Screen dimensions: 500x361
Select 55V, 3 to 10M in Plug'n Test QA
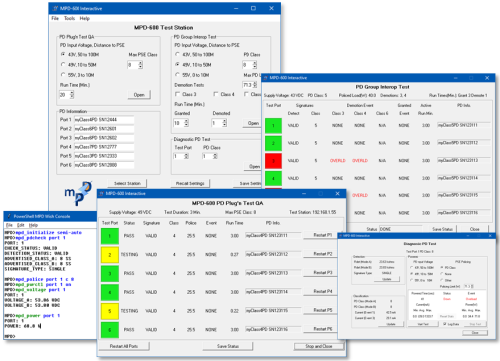pyautogui.click(x=63, y=75)
